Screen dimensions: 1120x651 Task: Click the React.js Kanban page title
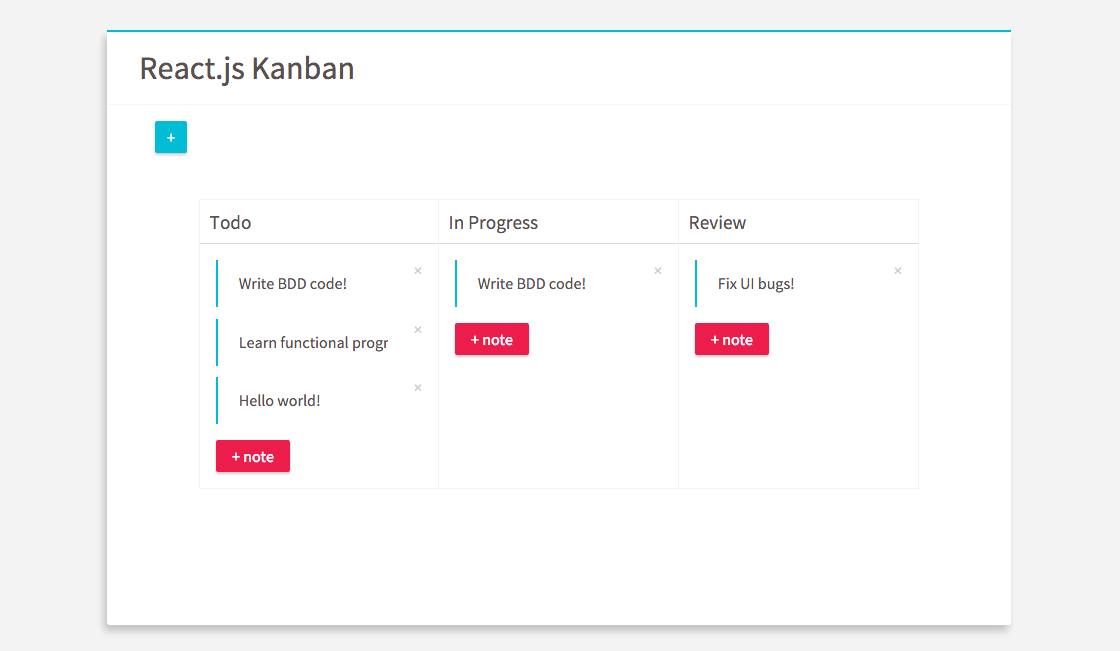point(247,69)
